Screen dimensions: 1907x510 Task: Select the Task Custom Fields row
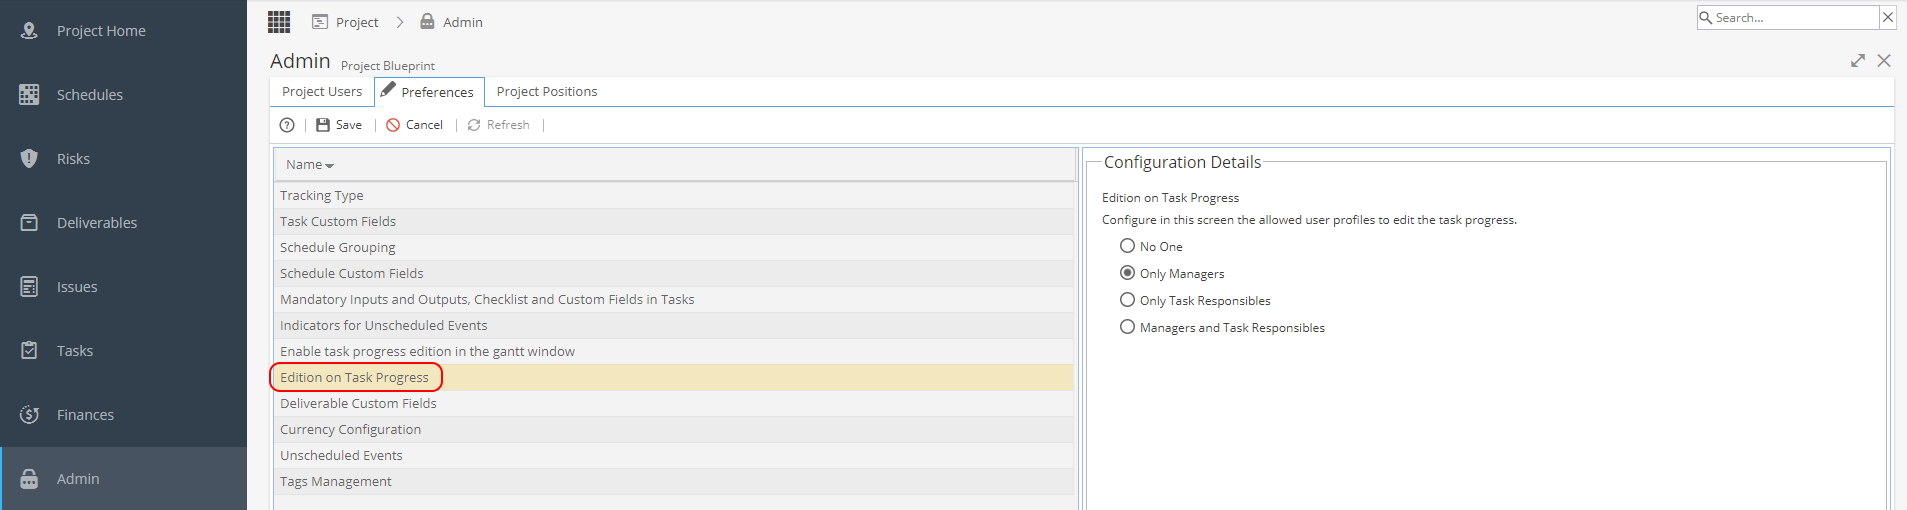click(x=673, y=222)
